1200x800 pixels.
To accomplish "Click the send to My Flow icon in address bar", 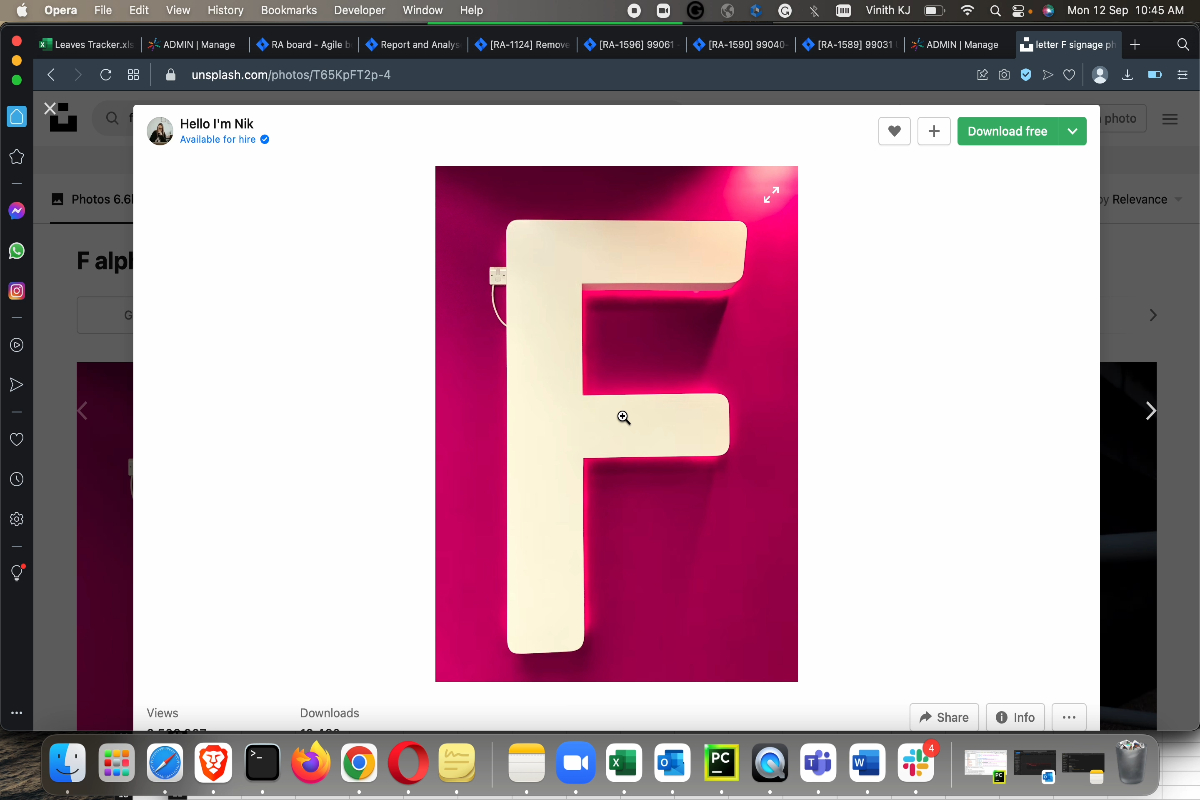I will 1047,75.
